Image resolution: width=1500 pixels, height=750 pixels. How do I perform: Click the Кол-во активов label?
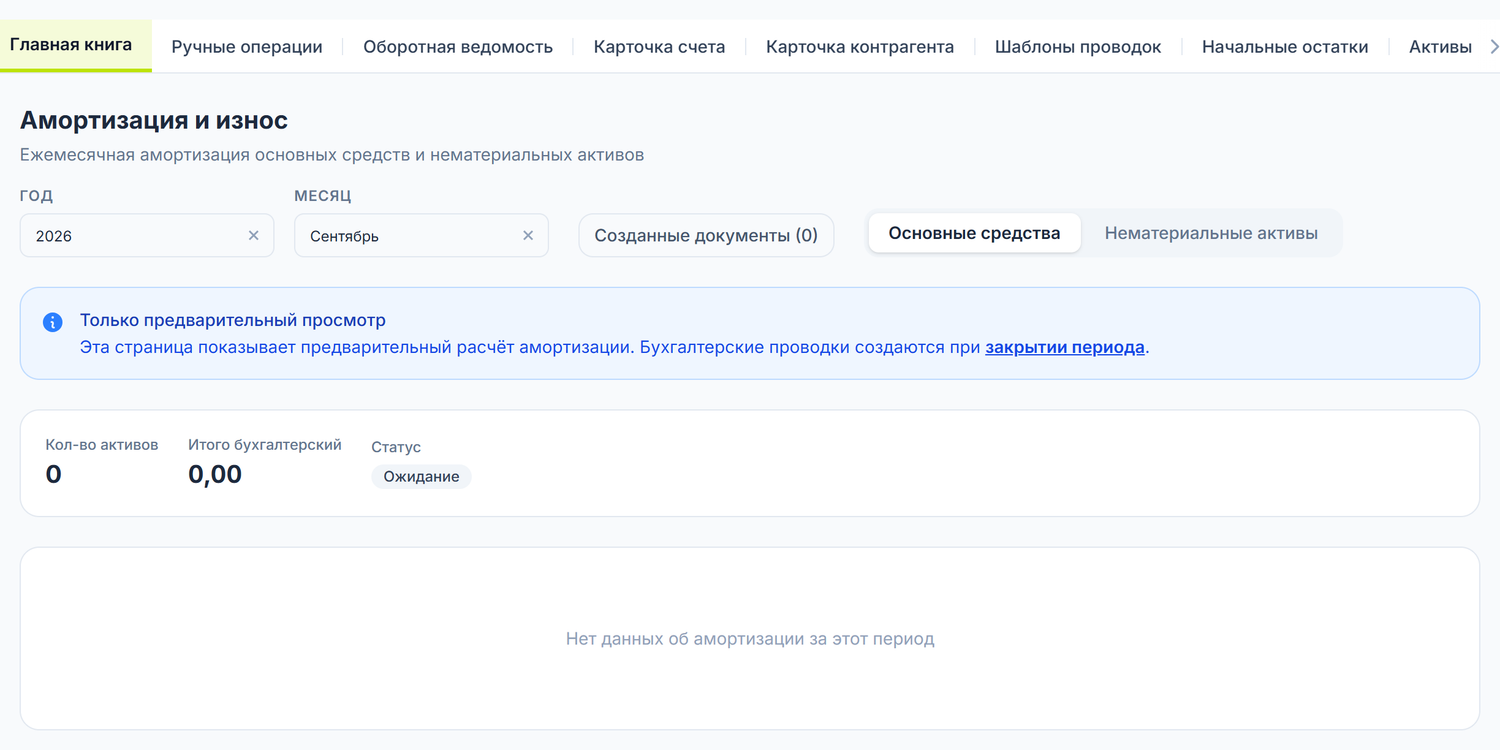coord(102,444)
